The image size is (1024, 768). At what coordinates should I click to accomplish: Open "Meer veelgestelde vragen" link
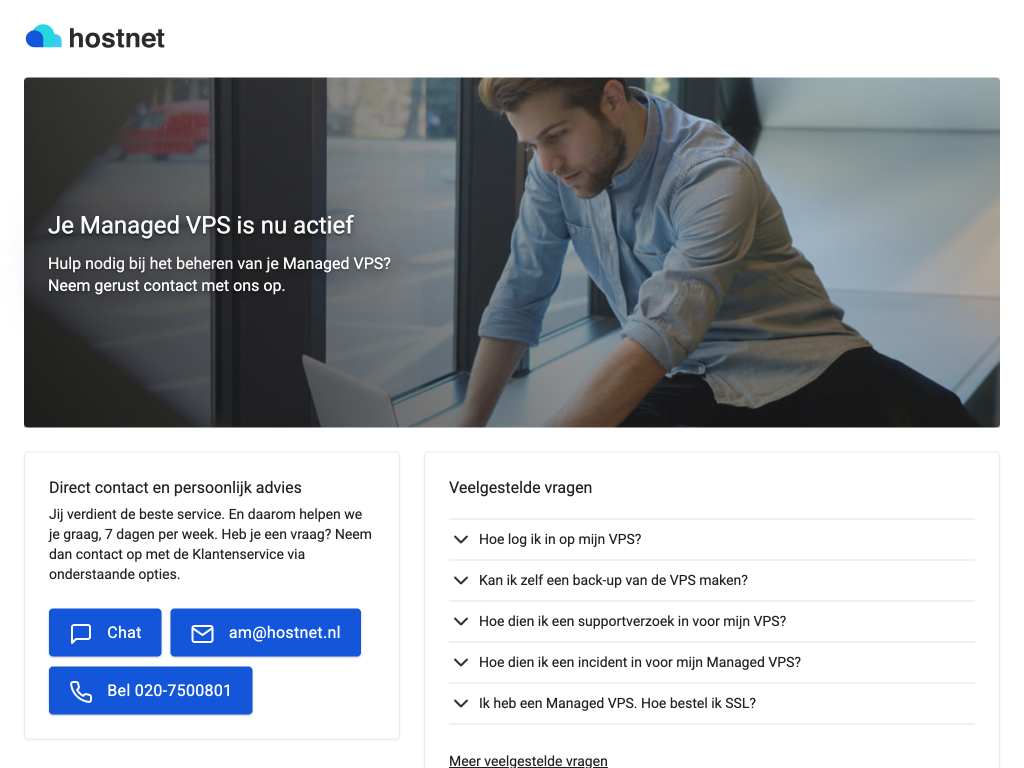(528, 761)
